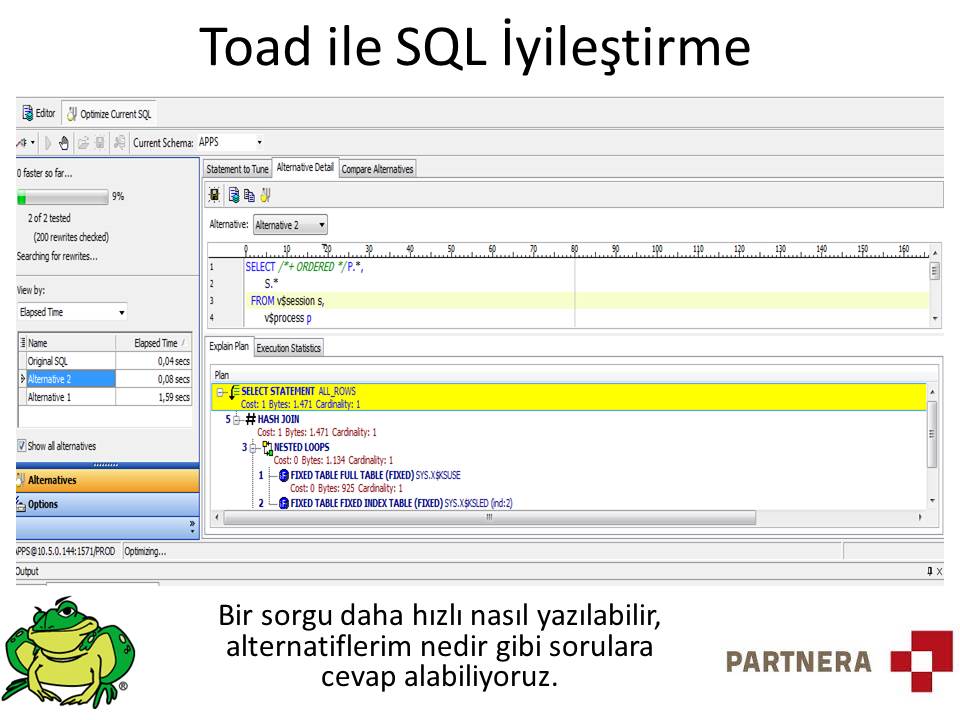
Task: Click the rewrite progress bar showing 9%
Action: 60,196
